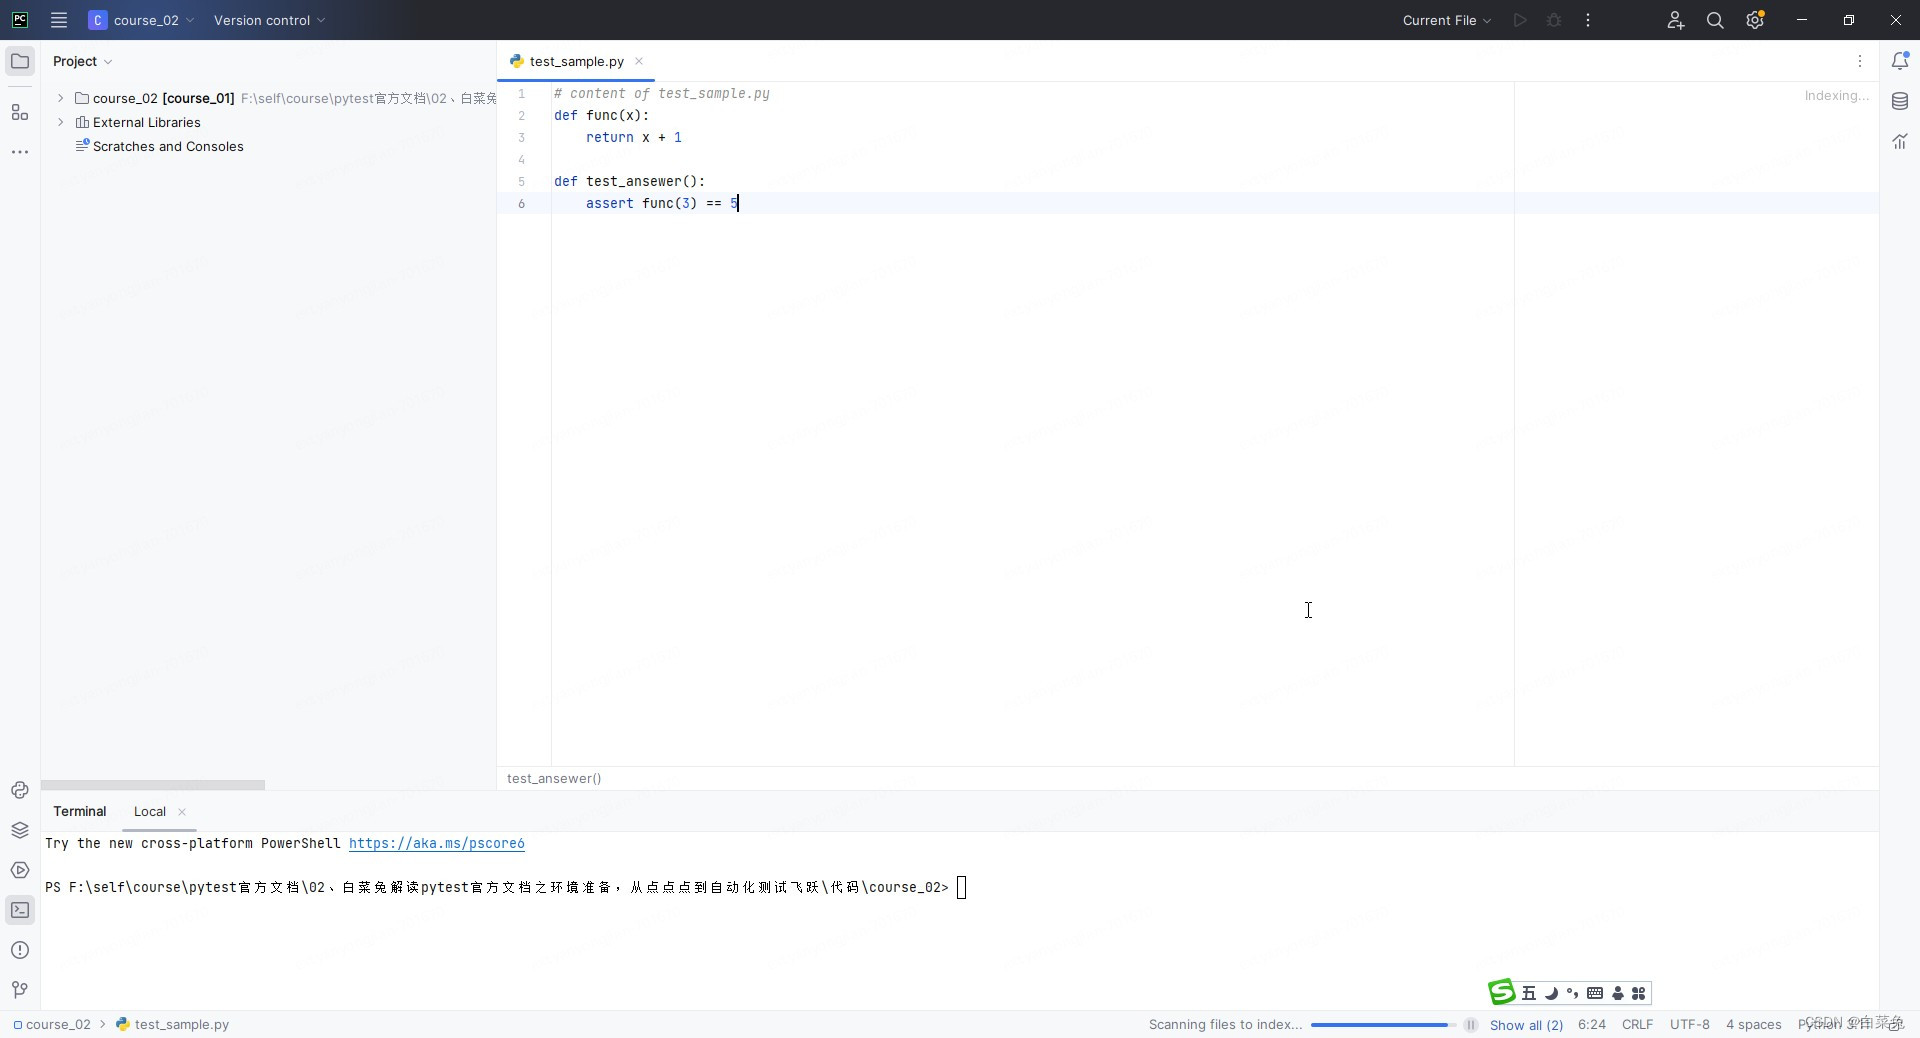This screenshot has width=1920, height=1038.
Task: Click course_02 breadcrumb in status bar
Action: 52,1024
